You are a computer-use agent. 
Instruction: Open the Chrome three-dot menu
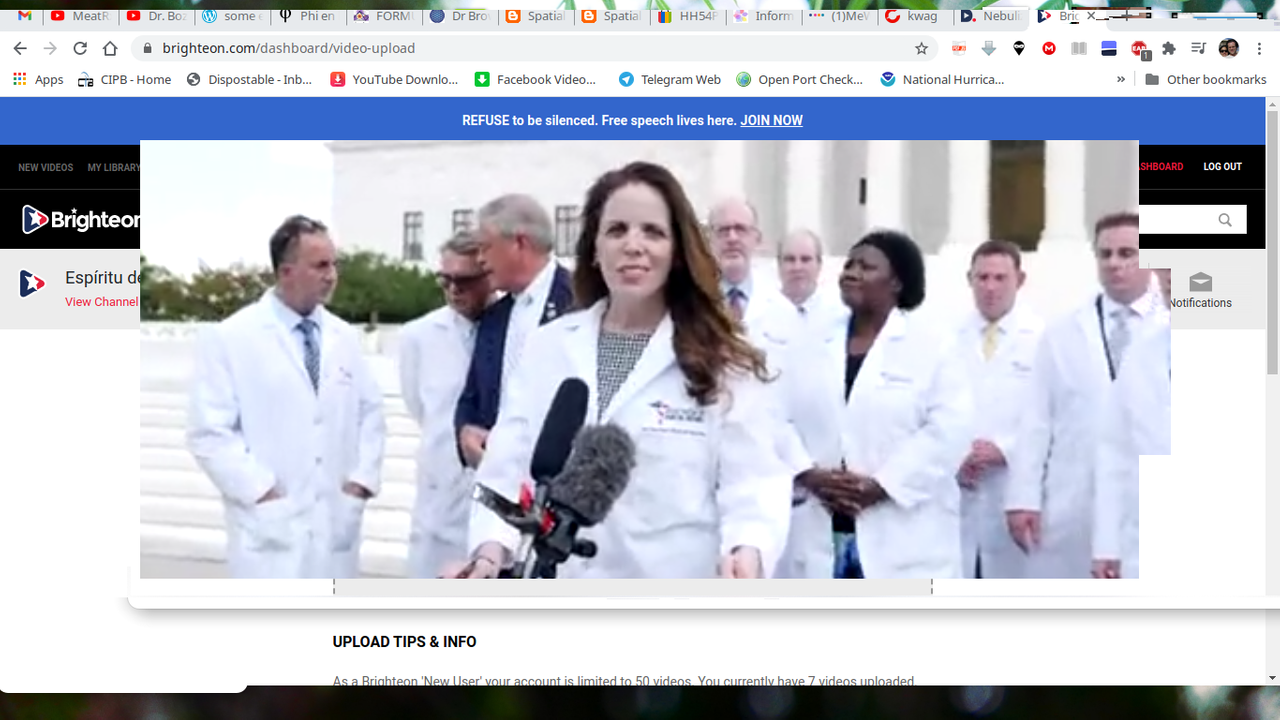point(1259,48)
